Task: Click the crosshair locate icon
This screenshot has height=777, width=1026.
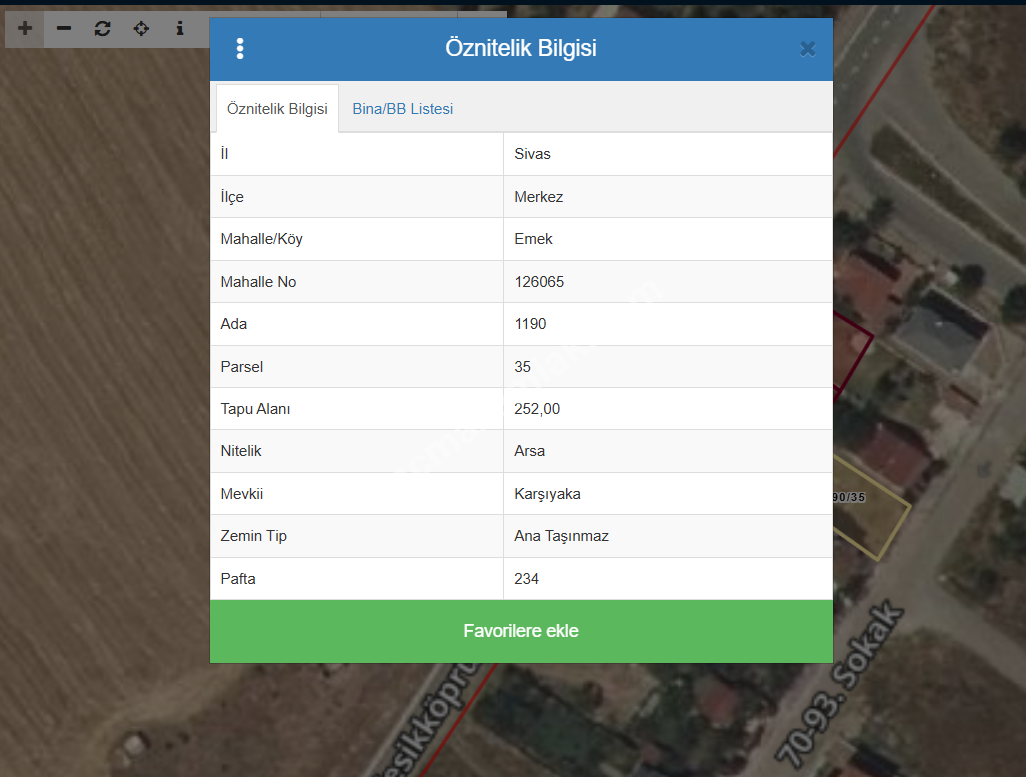Action: click(141, 28)
